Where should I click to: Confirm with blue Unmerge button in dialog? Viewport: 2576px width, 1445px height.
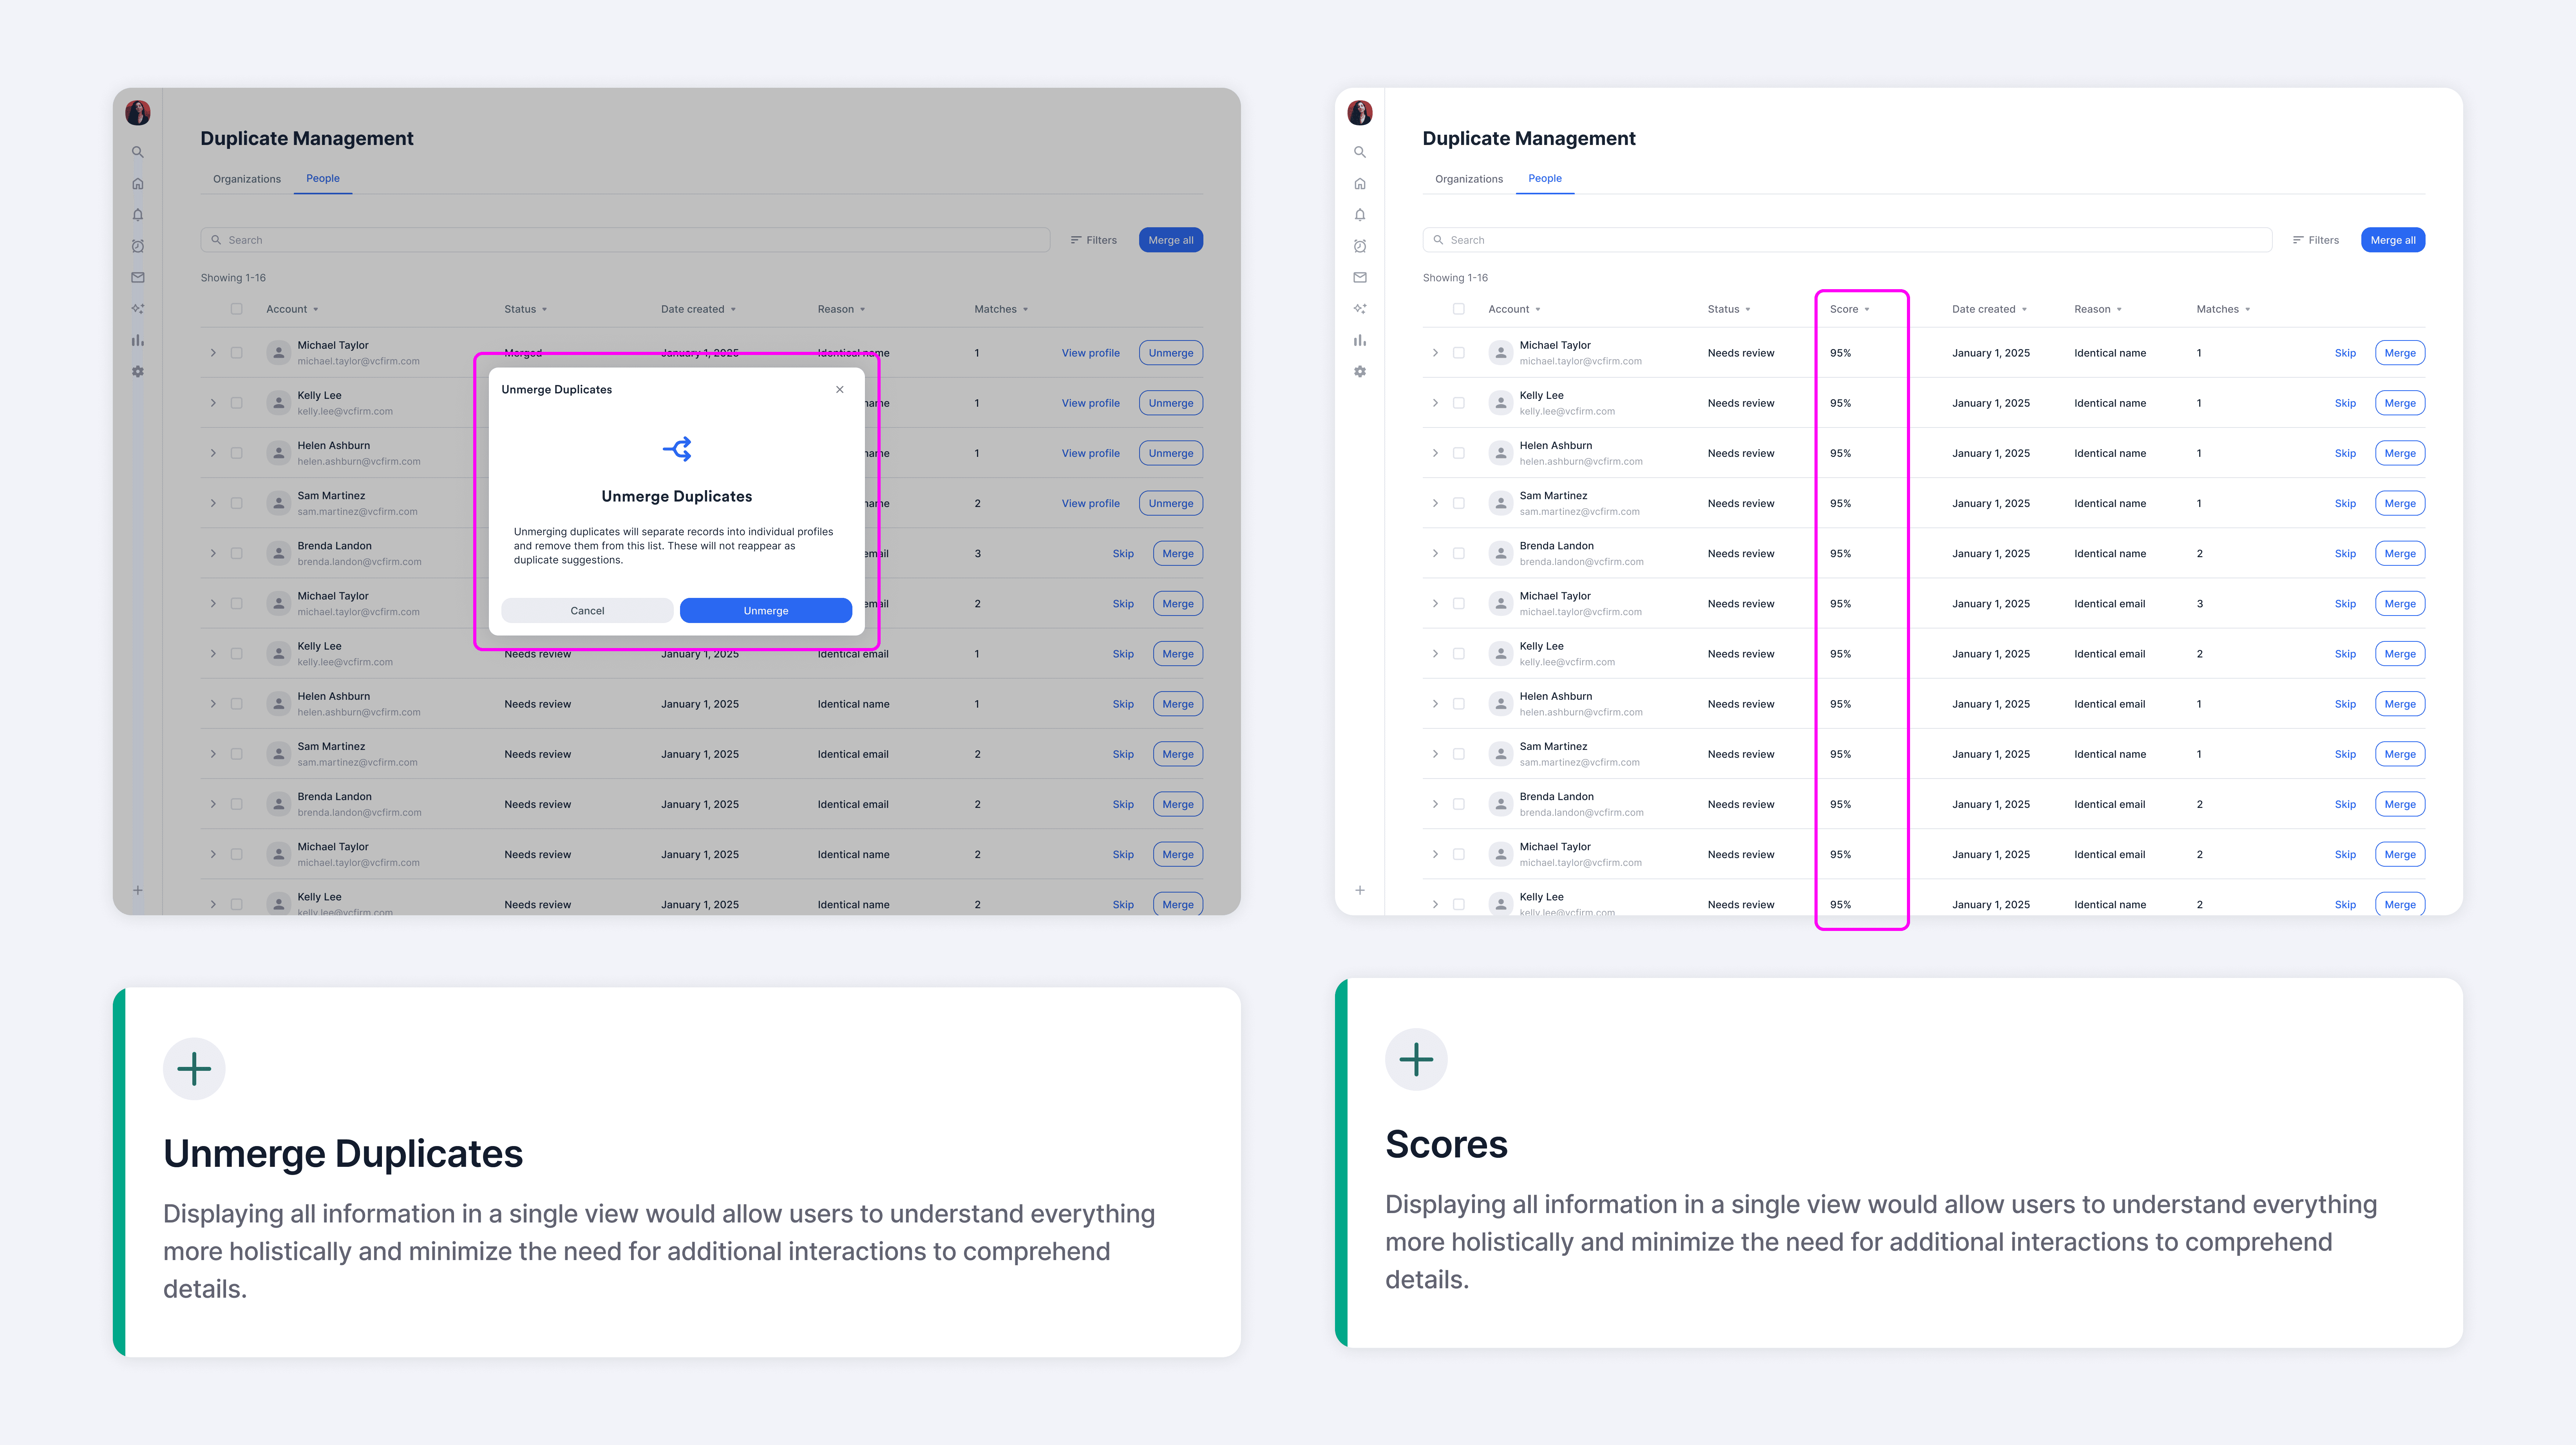765,610
